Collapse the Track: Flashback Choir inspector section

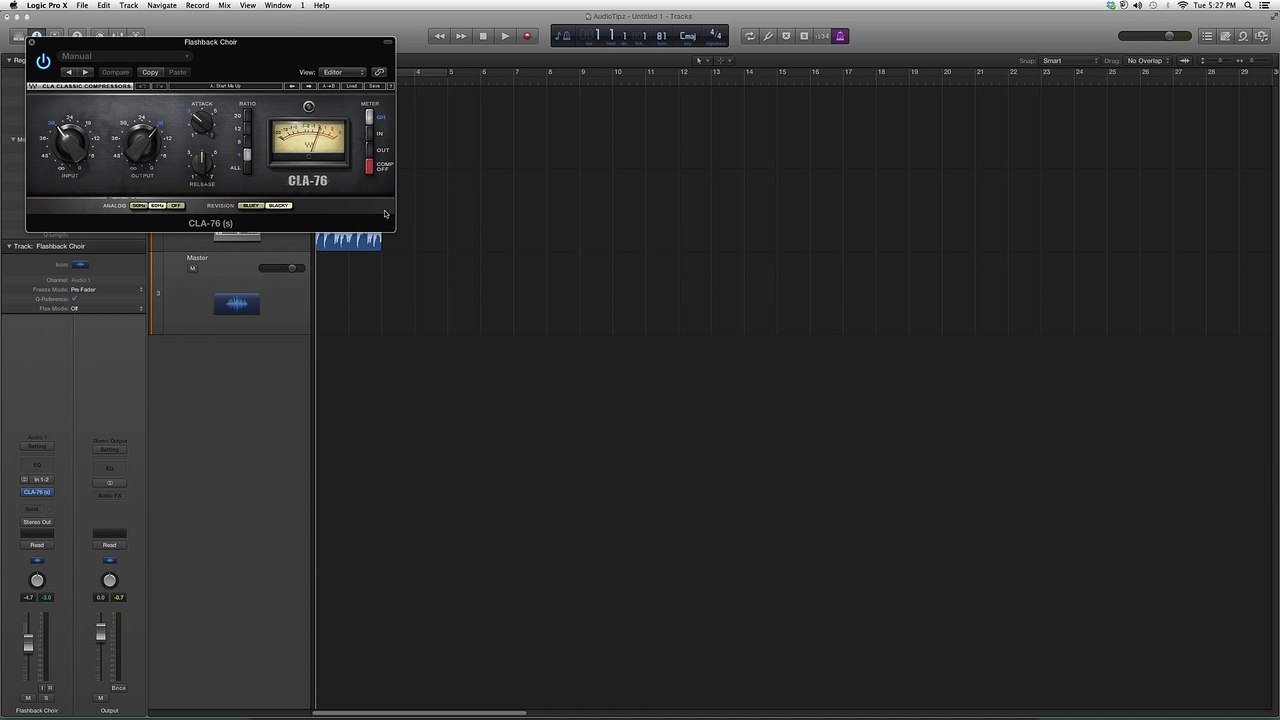[9, 246]
